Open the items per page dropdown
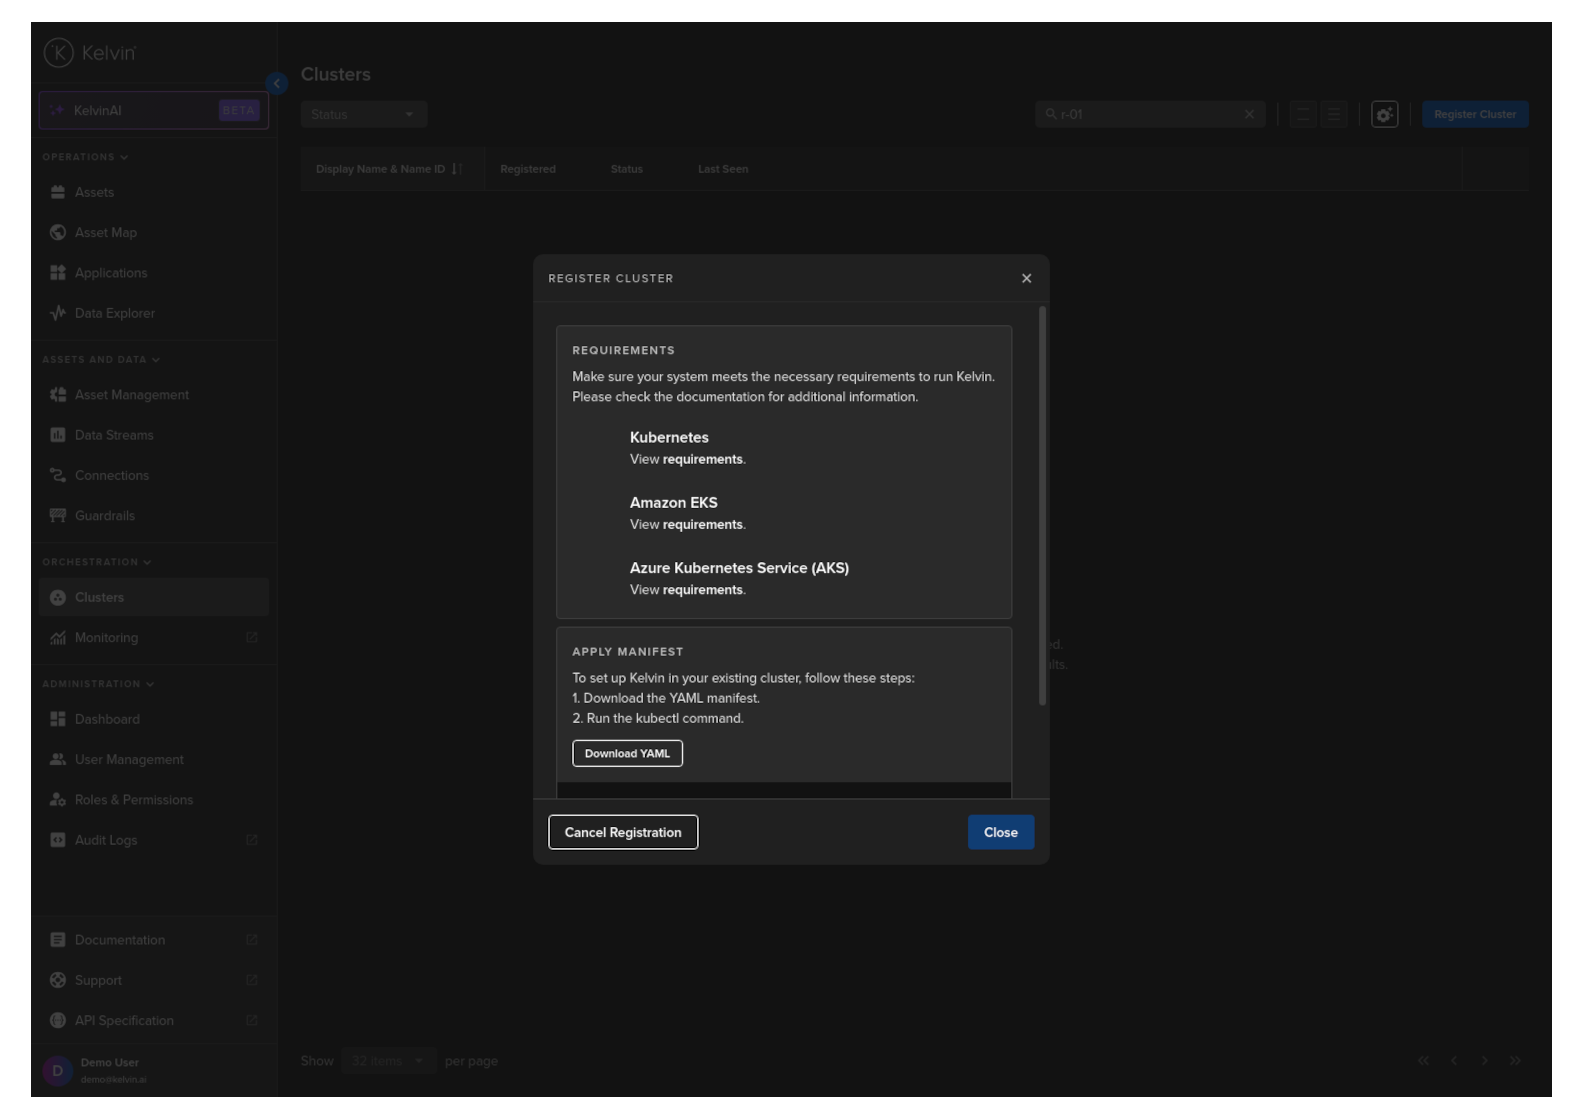 click(x=387, y=1061)
